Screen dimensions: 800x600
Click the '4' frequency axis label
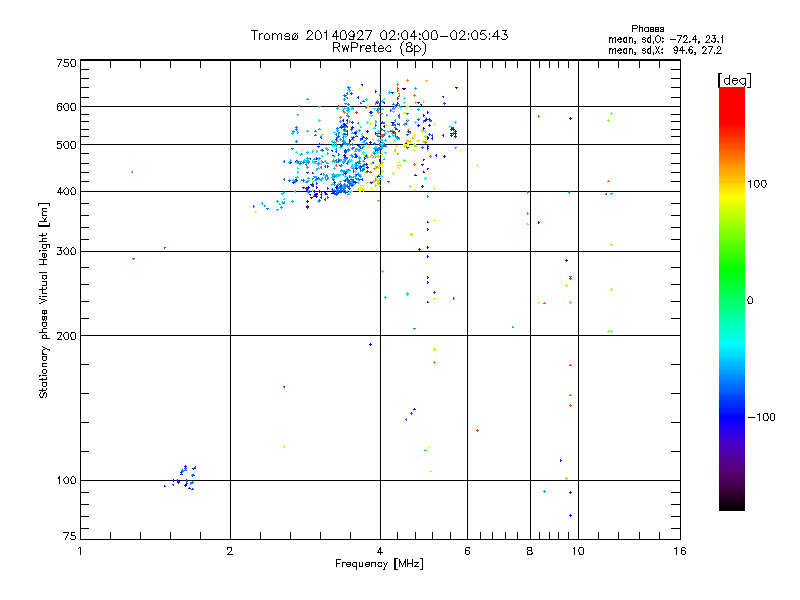[x=380, y=551]
